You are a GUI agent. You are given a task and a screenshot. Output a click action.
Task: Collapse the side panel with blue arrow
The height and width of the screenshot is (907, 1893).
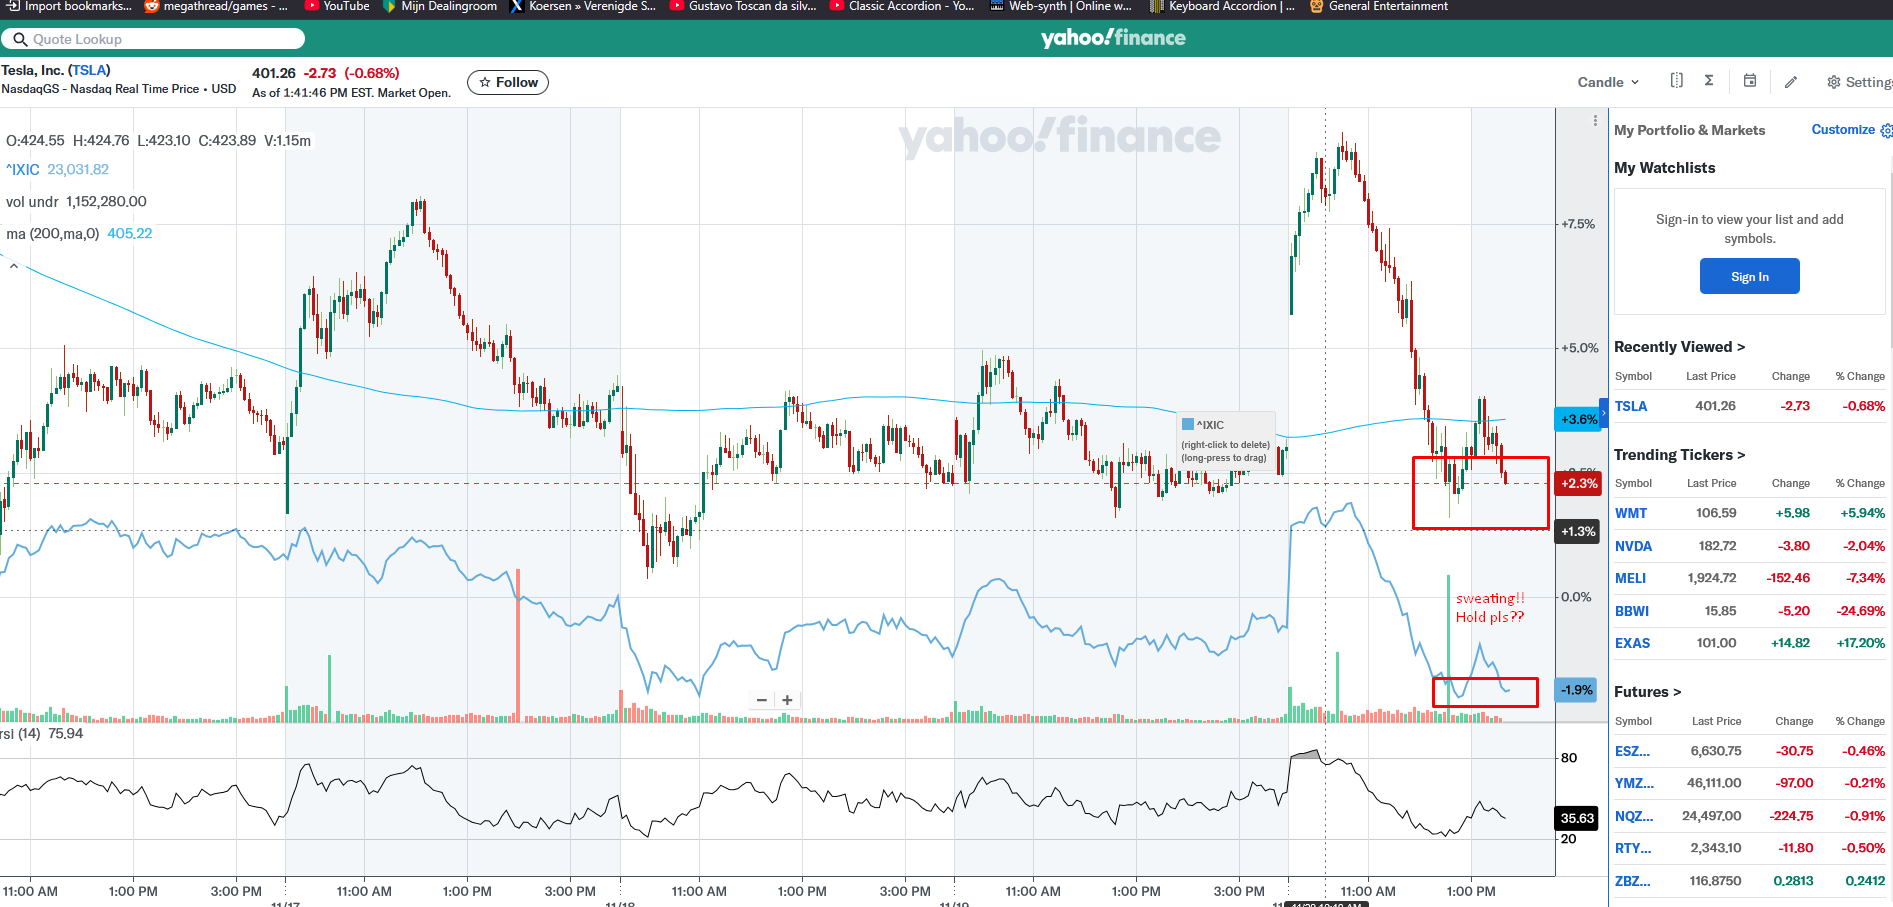(1604, 412)
